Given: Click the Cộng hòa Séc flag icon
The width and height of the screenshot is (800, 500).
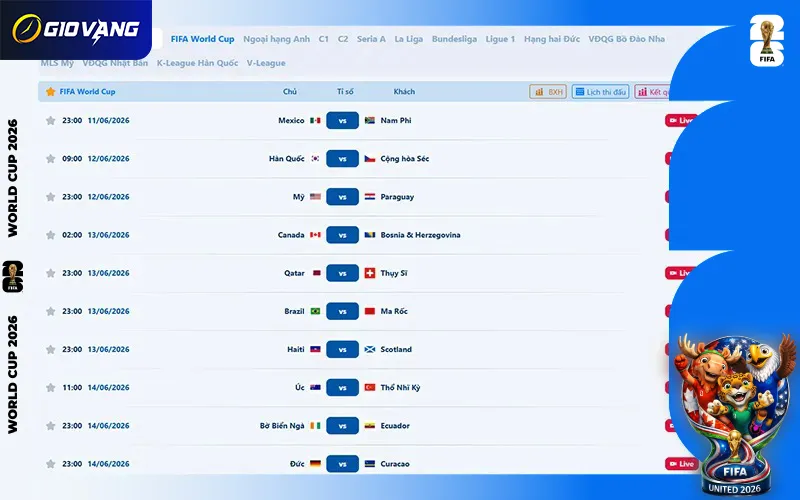Looking at the screenshot, I should (370, 159).
